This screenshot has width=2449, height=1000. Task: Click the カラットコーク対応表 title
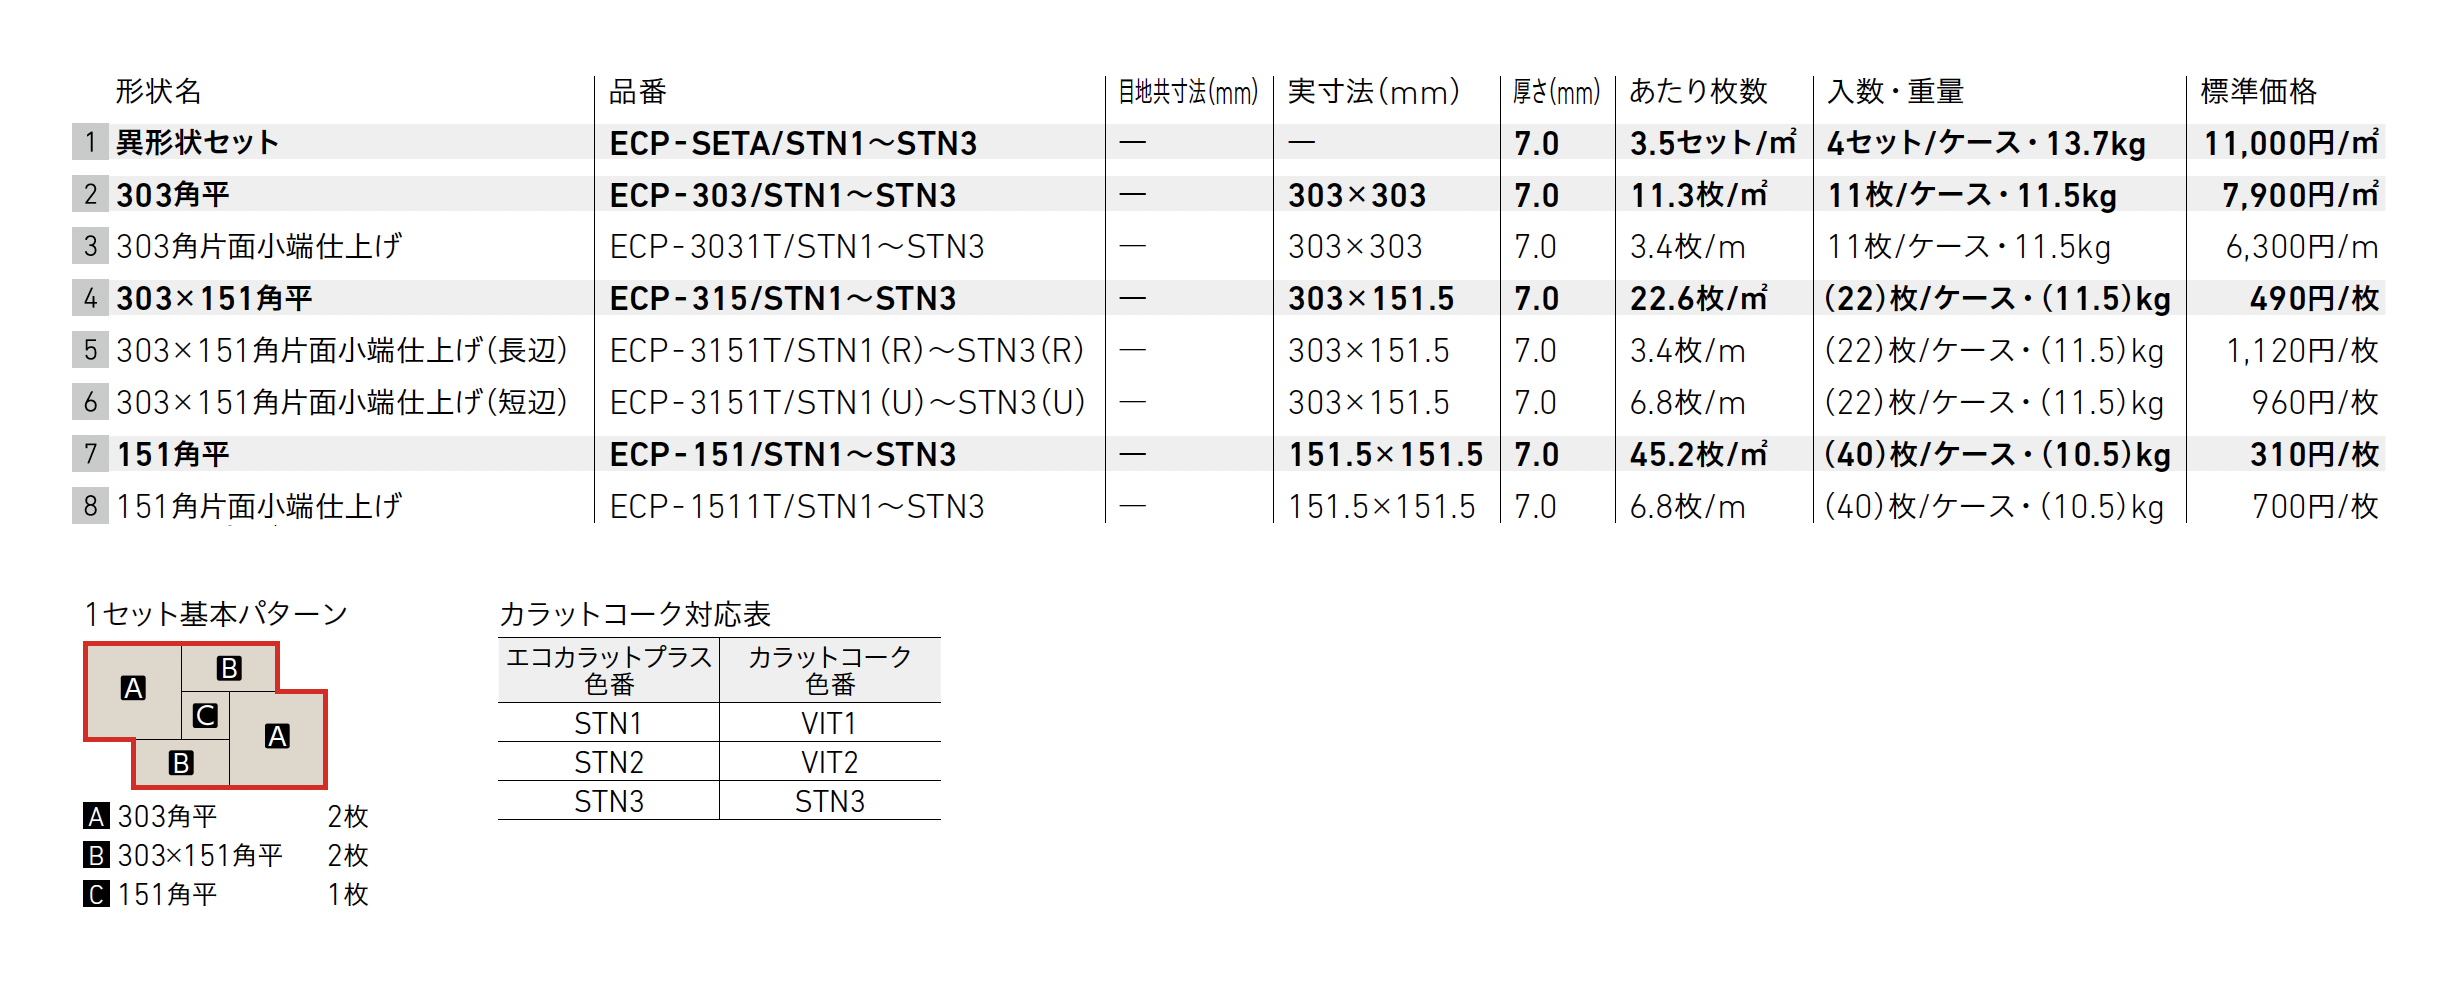[634, 614]
